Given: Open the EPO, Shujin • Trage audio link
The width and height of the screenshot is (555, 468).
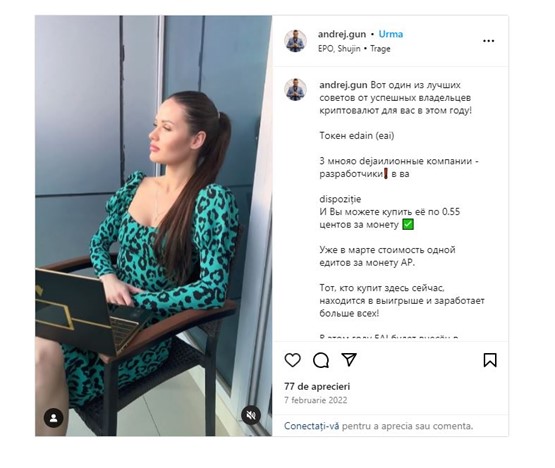Looking at the screenshot, I should (354, 48).
